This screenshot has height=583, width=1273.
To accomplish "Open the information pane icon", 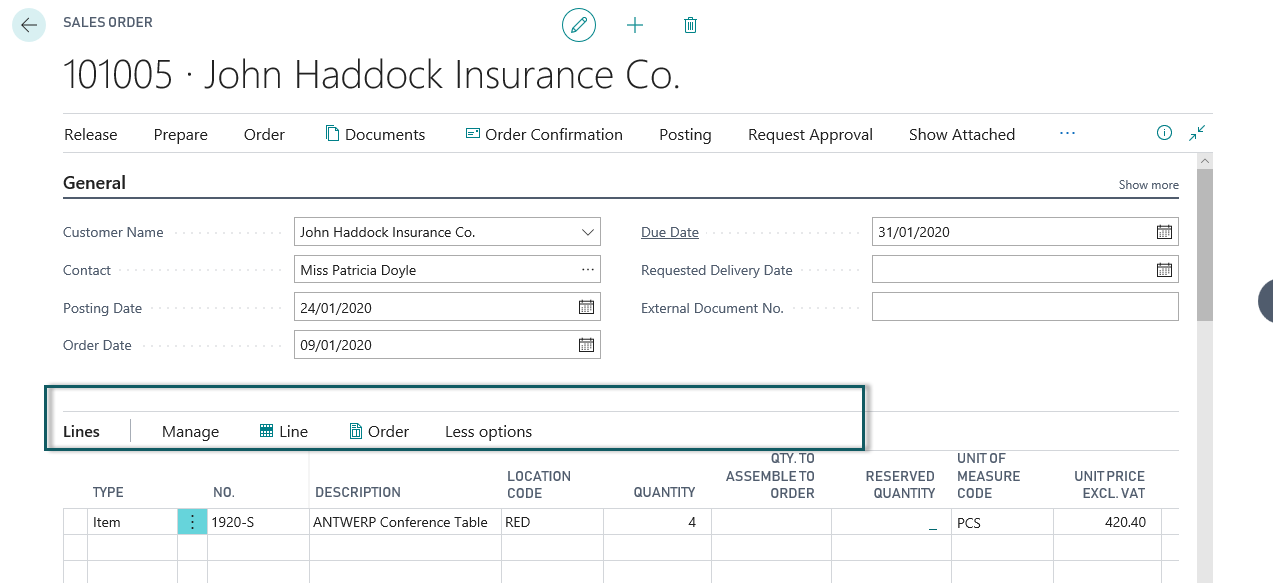I will (x=1164, y=133).
